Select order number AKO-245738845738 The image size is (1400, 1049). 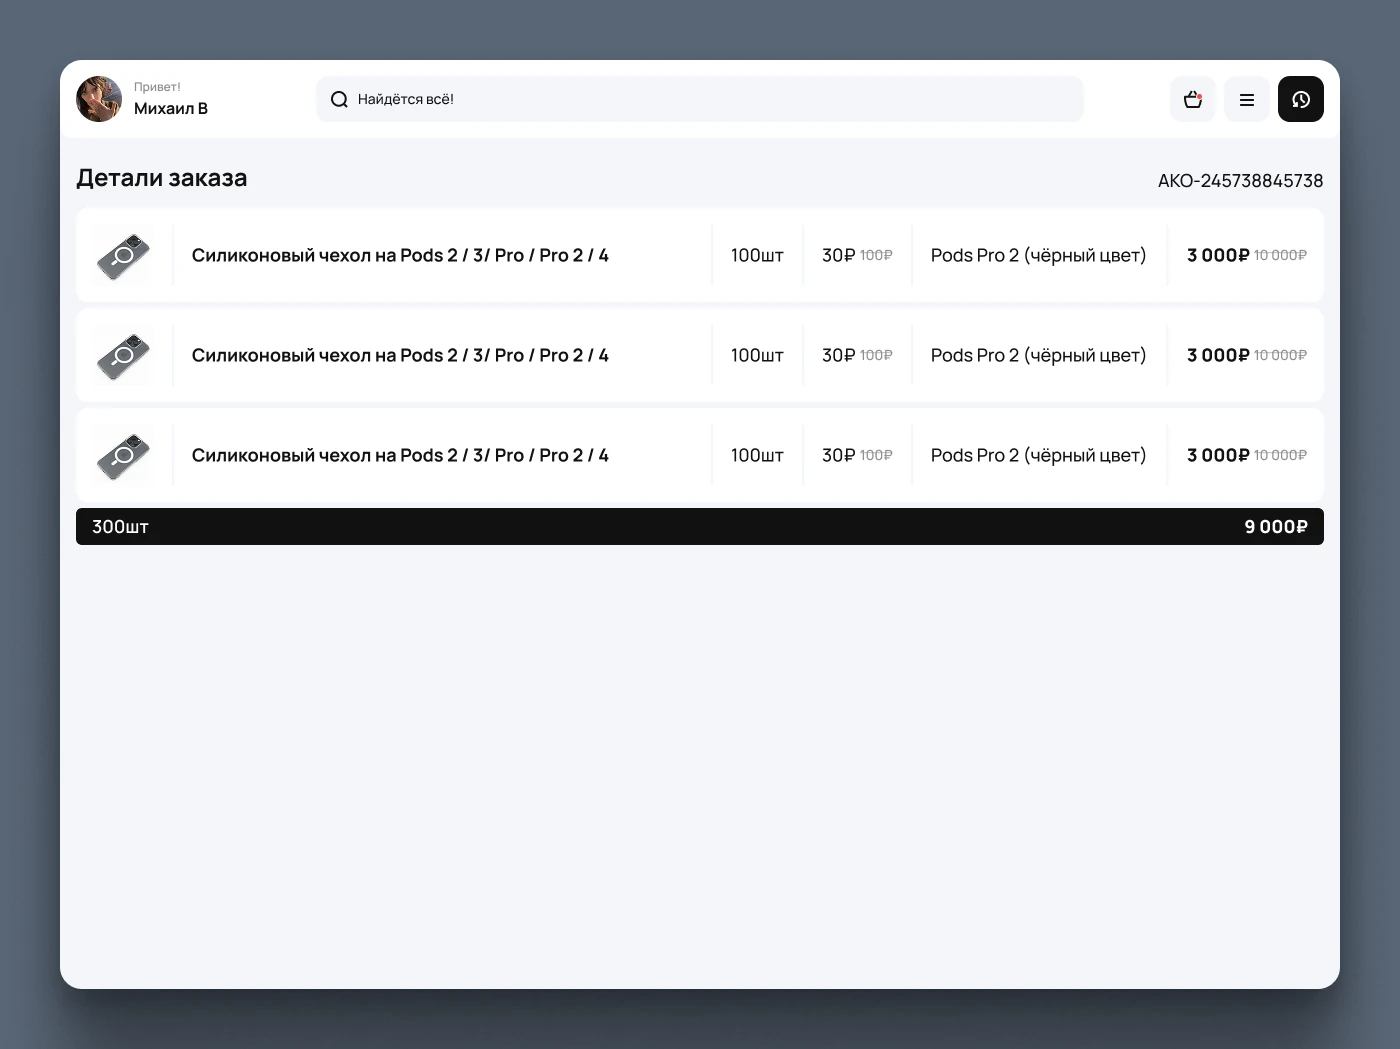click(1240, 181)
